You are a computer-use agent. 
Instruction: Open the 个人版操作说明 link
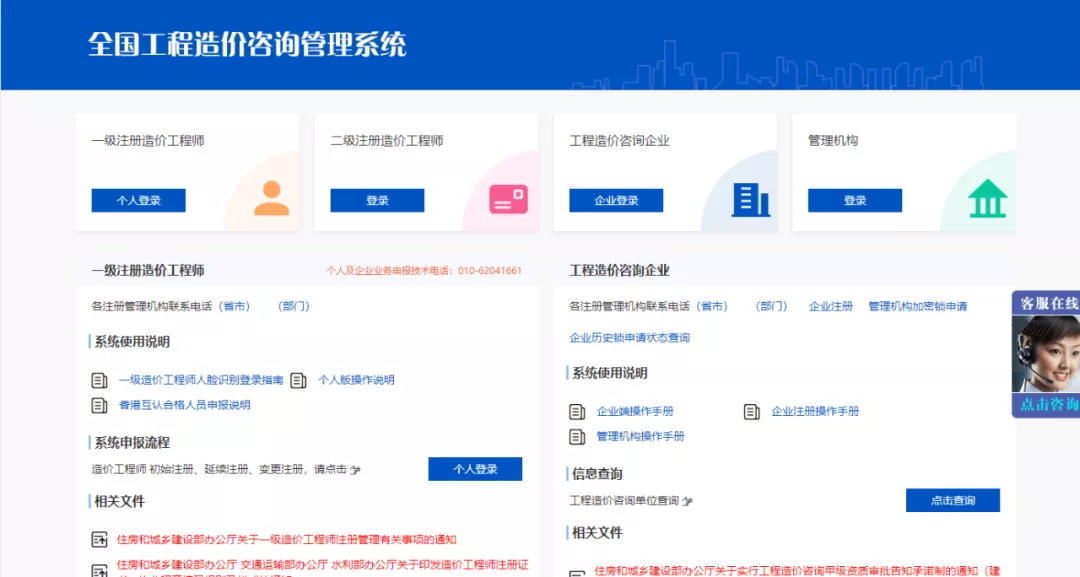click(x=356, y=380)
